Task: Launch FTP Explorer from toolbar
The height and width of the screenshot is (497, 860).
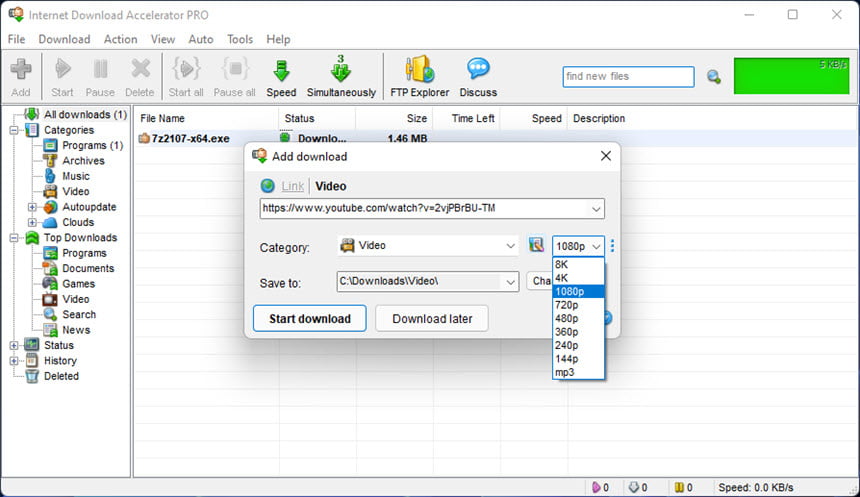Action: 420,77
